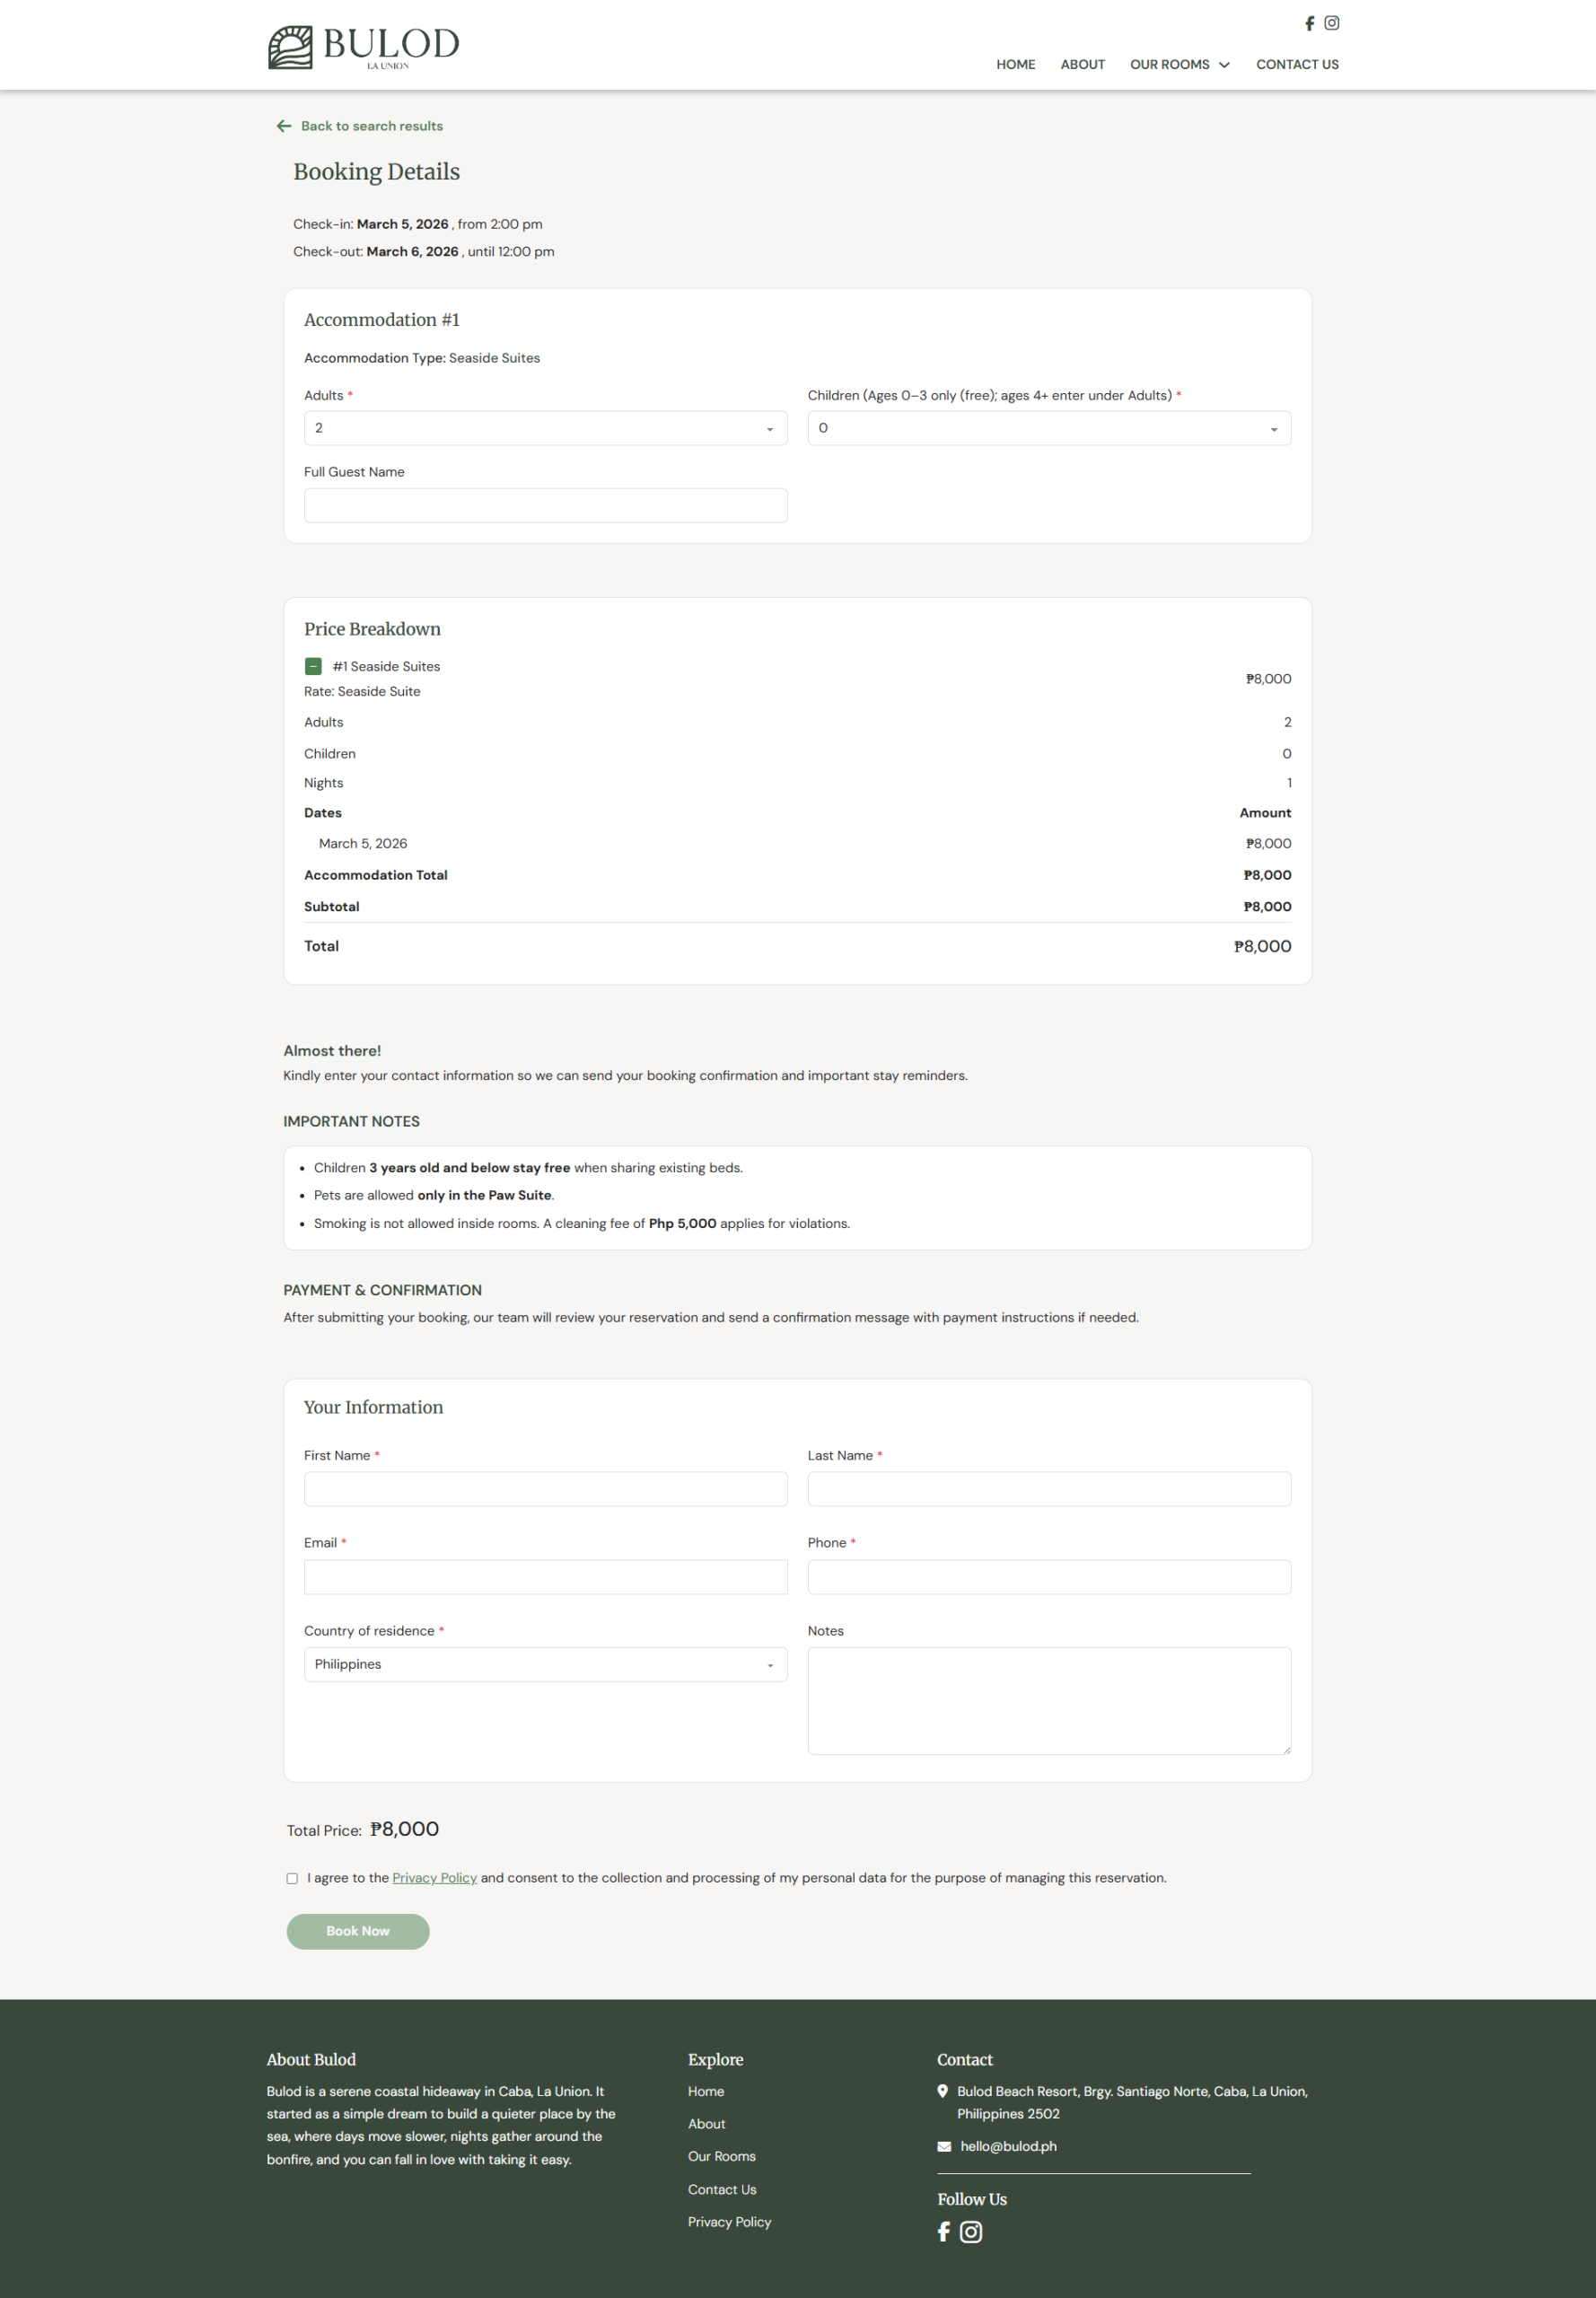Open the Adults dropdown
This screenshot has width=1596, height=2298.
pos(545,428)
